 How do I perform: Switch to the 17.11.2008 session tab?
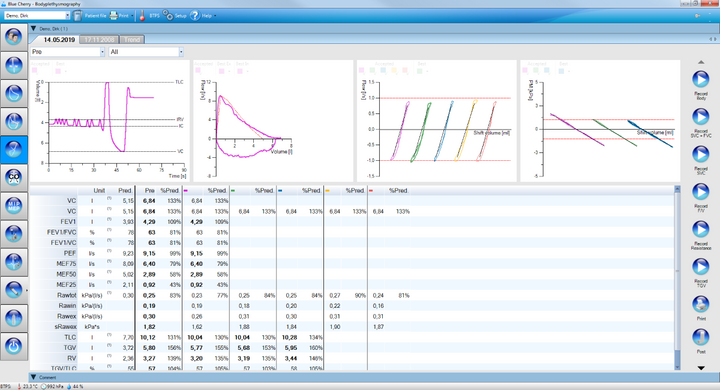click(99, 40)
